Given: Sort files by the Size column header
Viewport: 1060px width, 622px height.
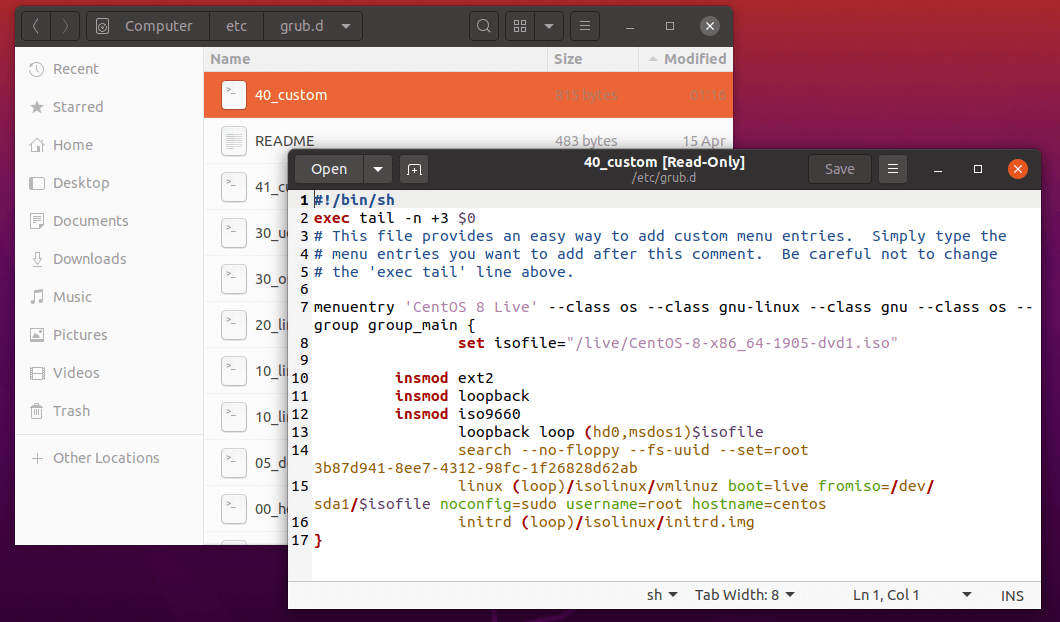Looking at the screenshot, I should tap(568, 59).
